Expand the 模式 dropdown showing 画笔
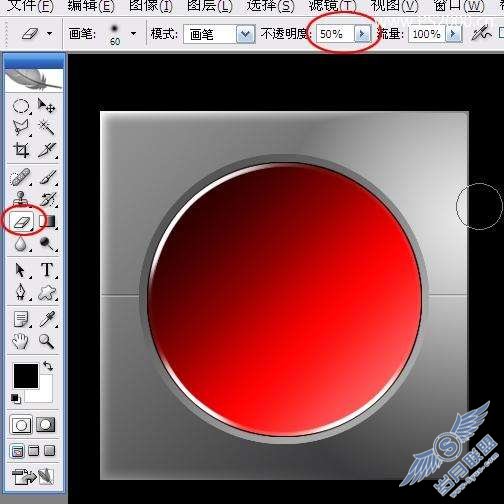Viewport: 504px width, 504px height. (x=245, y=34)
